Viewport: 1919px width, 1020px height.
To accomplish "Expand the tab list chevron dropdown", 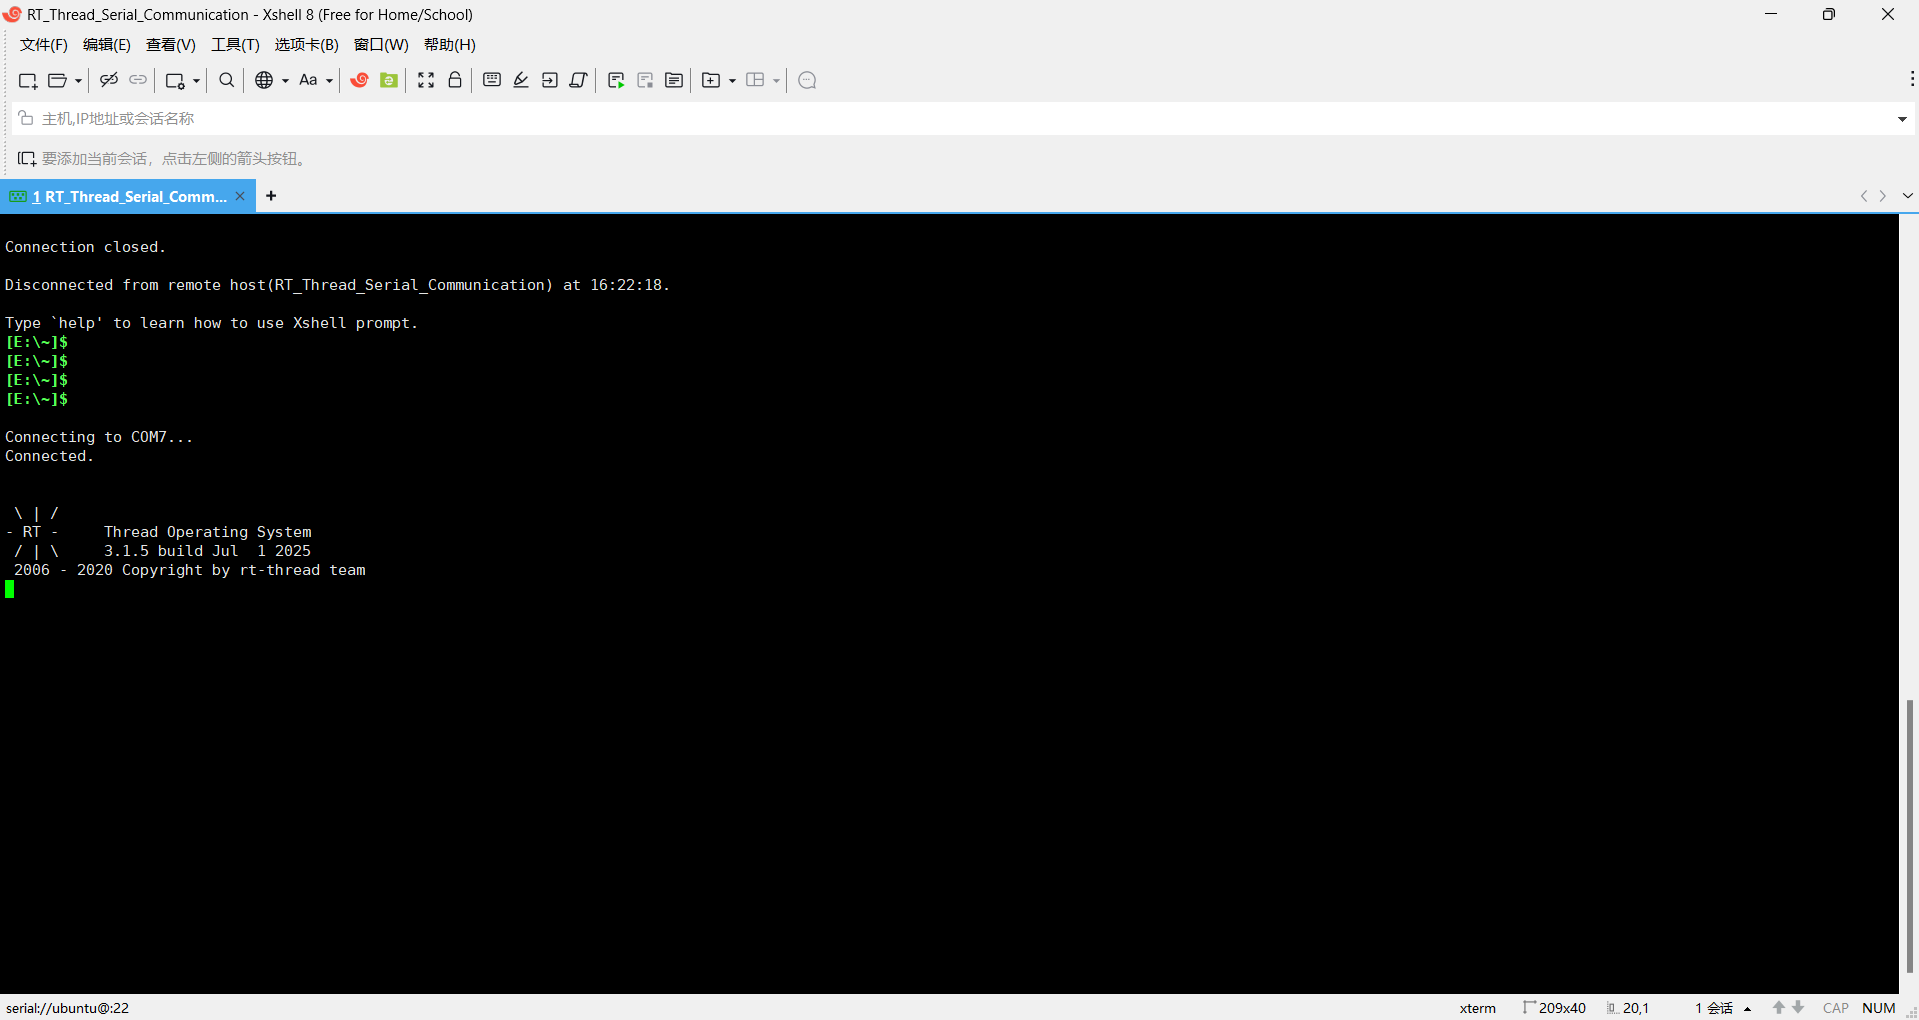I will (1908, 196).
